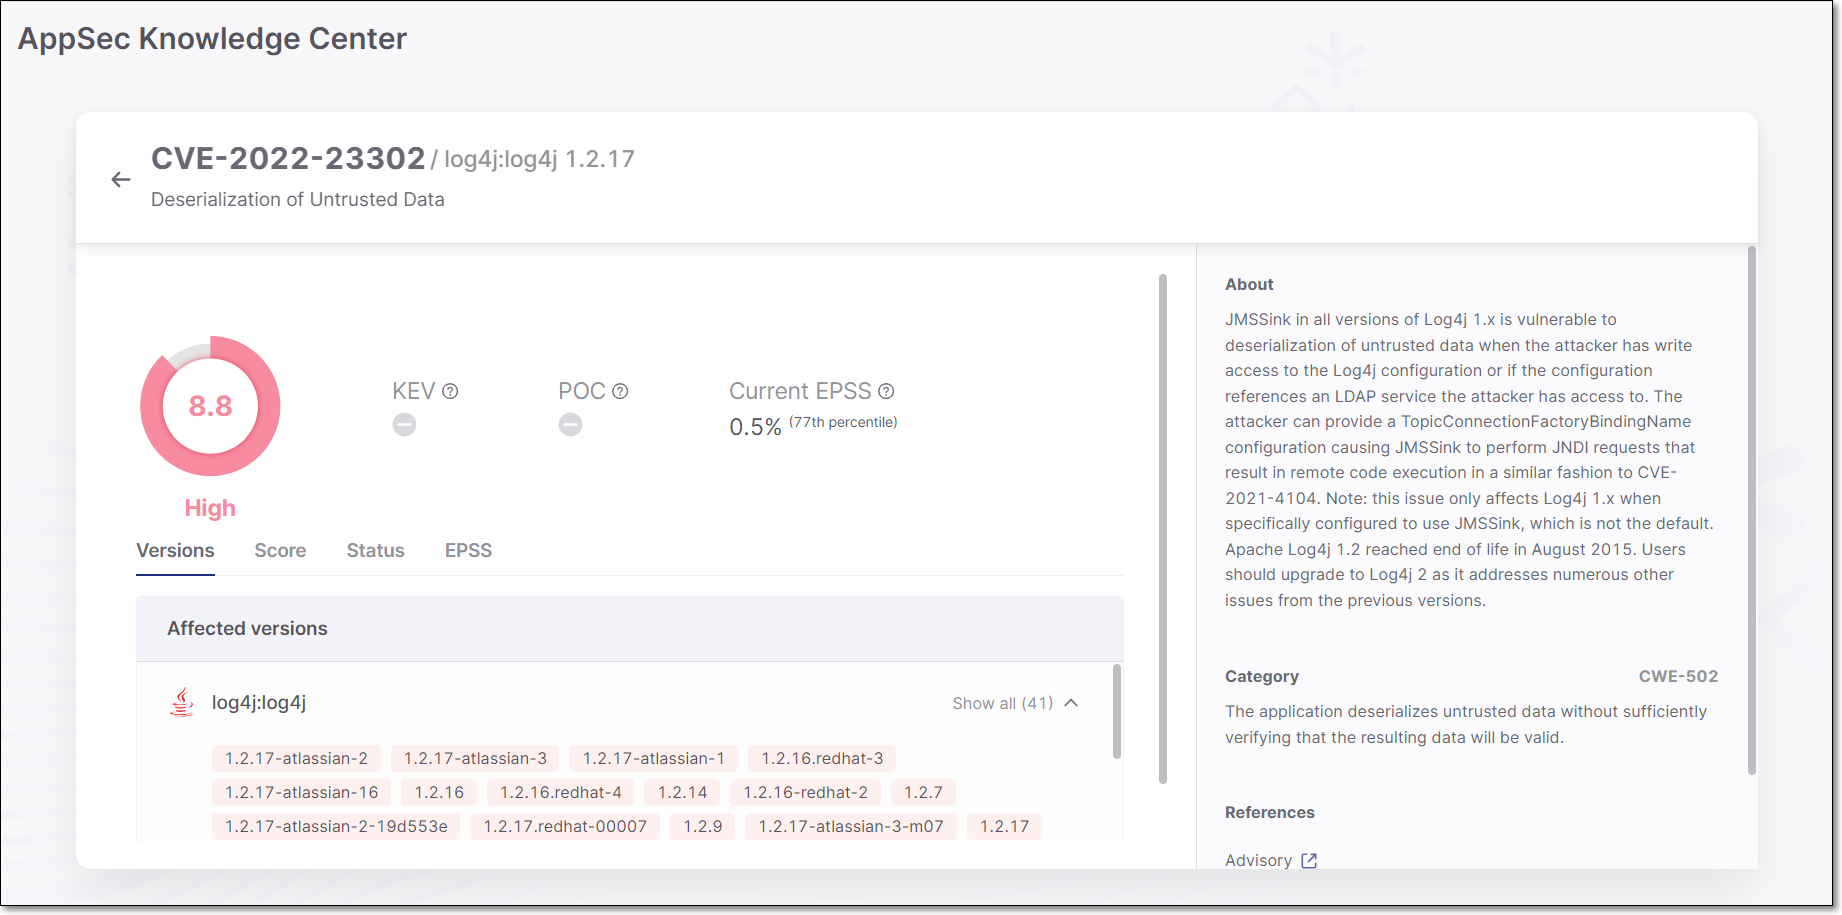Click the 8.8 severity score gauge
The height and width of the screenshot is (915, 1842).
pyautogui.click(x=210, y=406)
